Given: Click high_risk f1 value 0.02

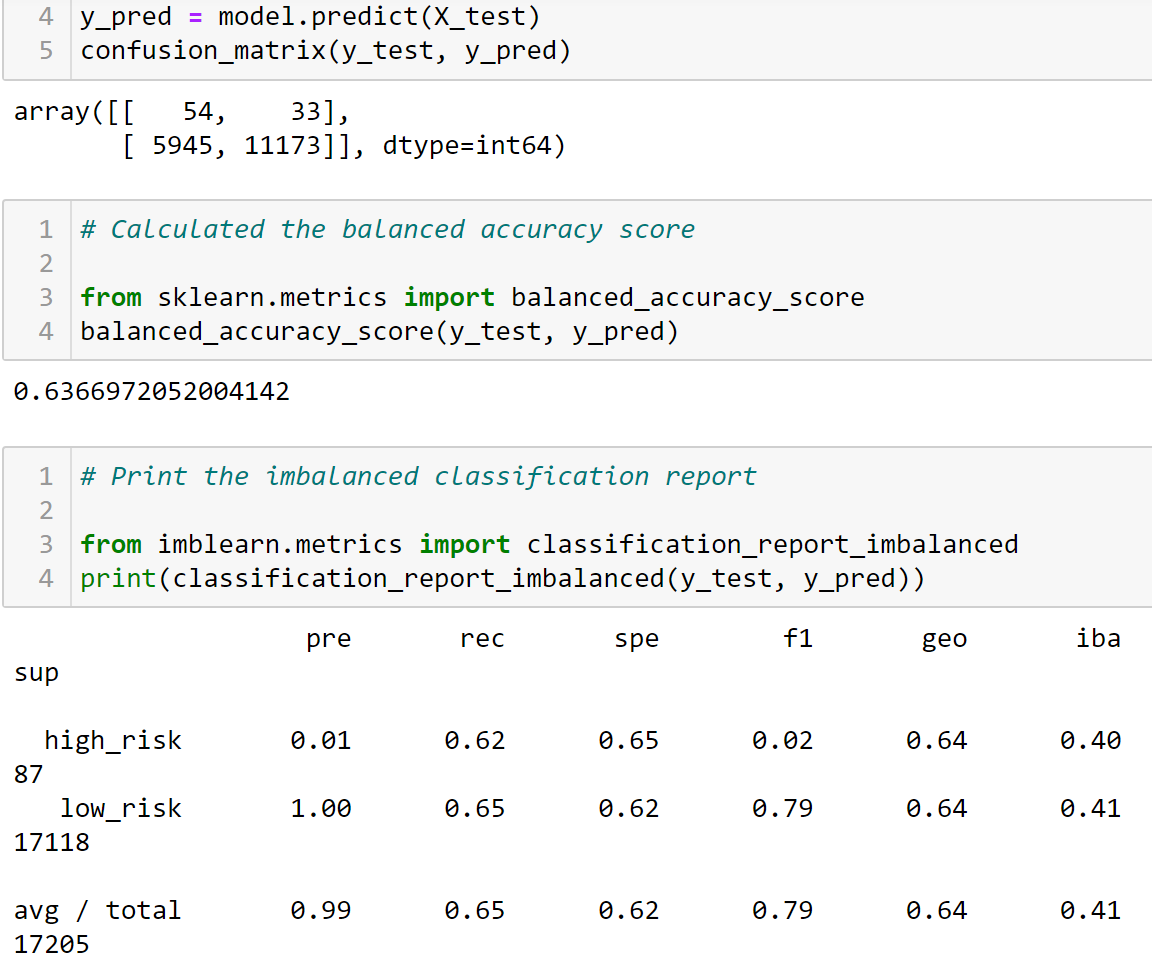Looking at the screenshot, I should tap(782, 740).
